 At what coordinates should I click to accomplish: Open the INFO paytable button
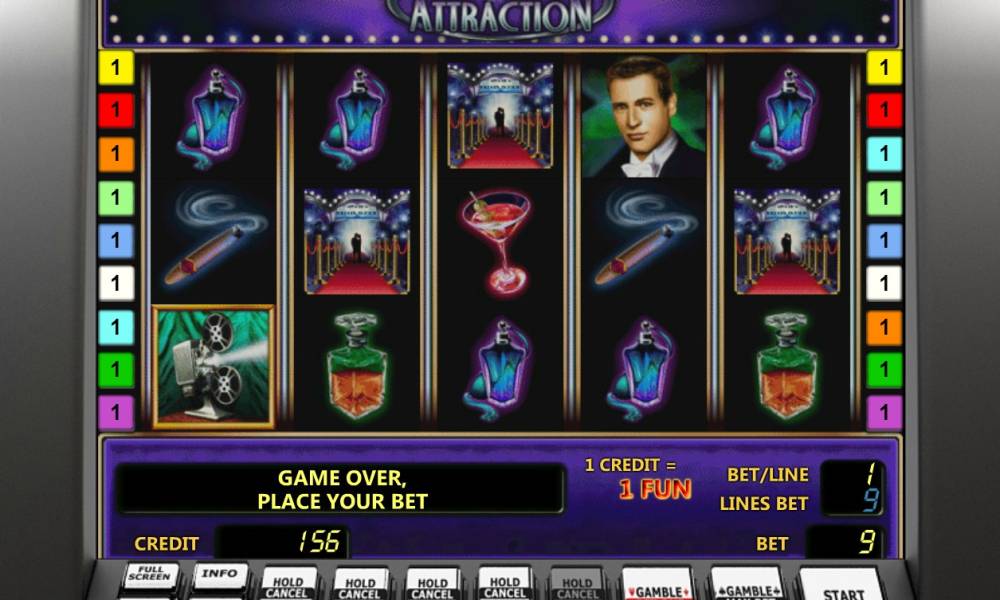tap(220, 576)
